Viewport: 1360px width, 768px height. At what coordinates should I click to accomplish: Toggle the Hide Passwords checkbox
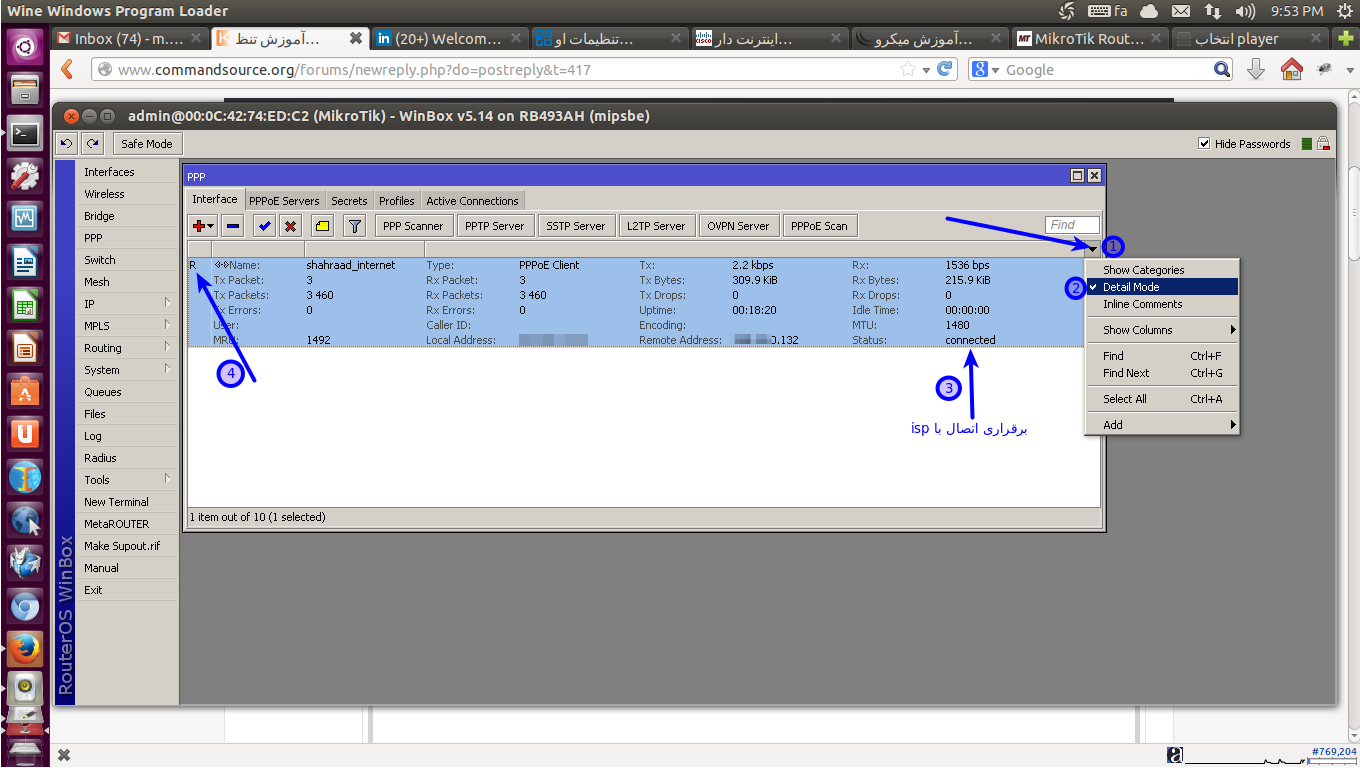pyautogui.click(x=1204, y=144)
